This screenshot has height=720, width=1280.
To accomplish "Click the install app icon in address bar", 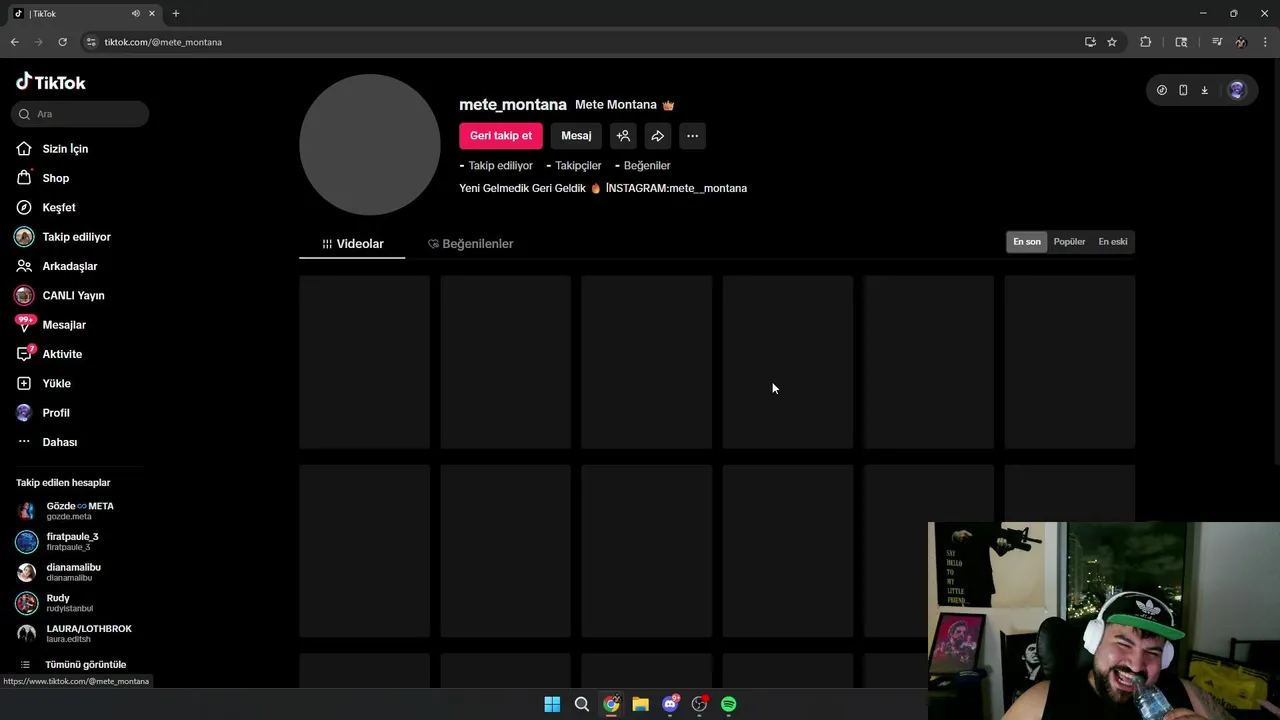I will [x=1090, y=42].
